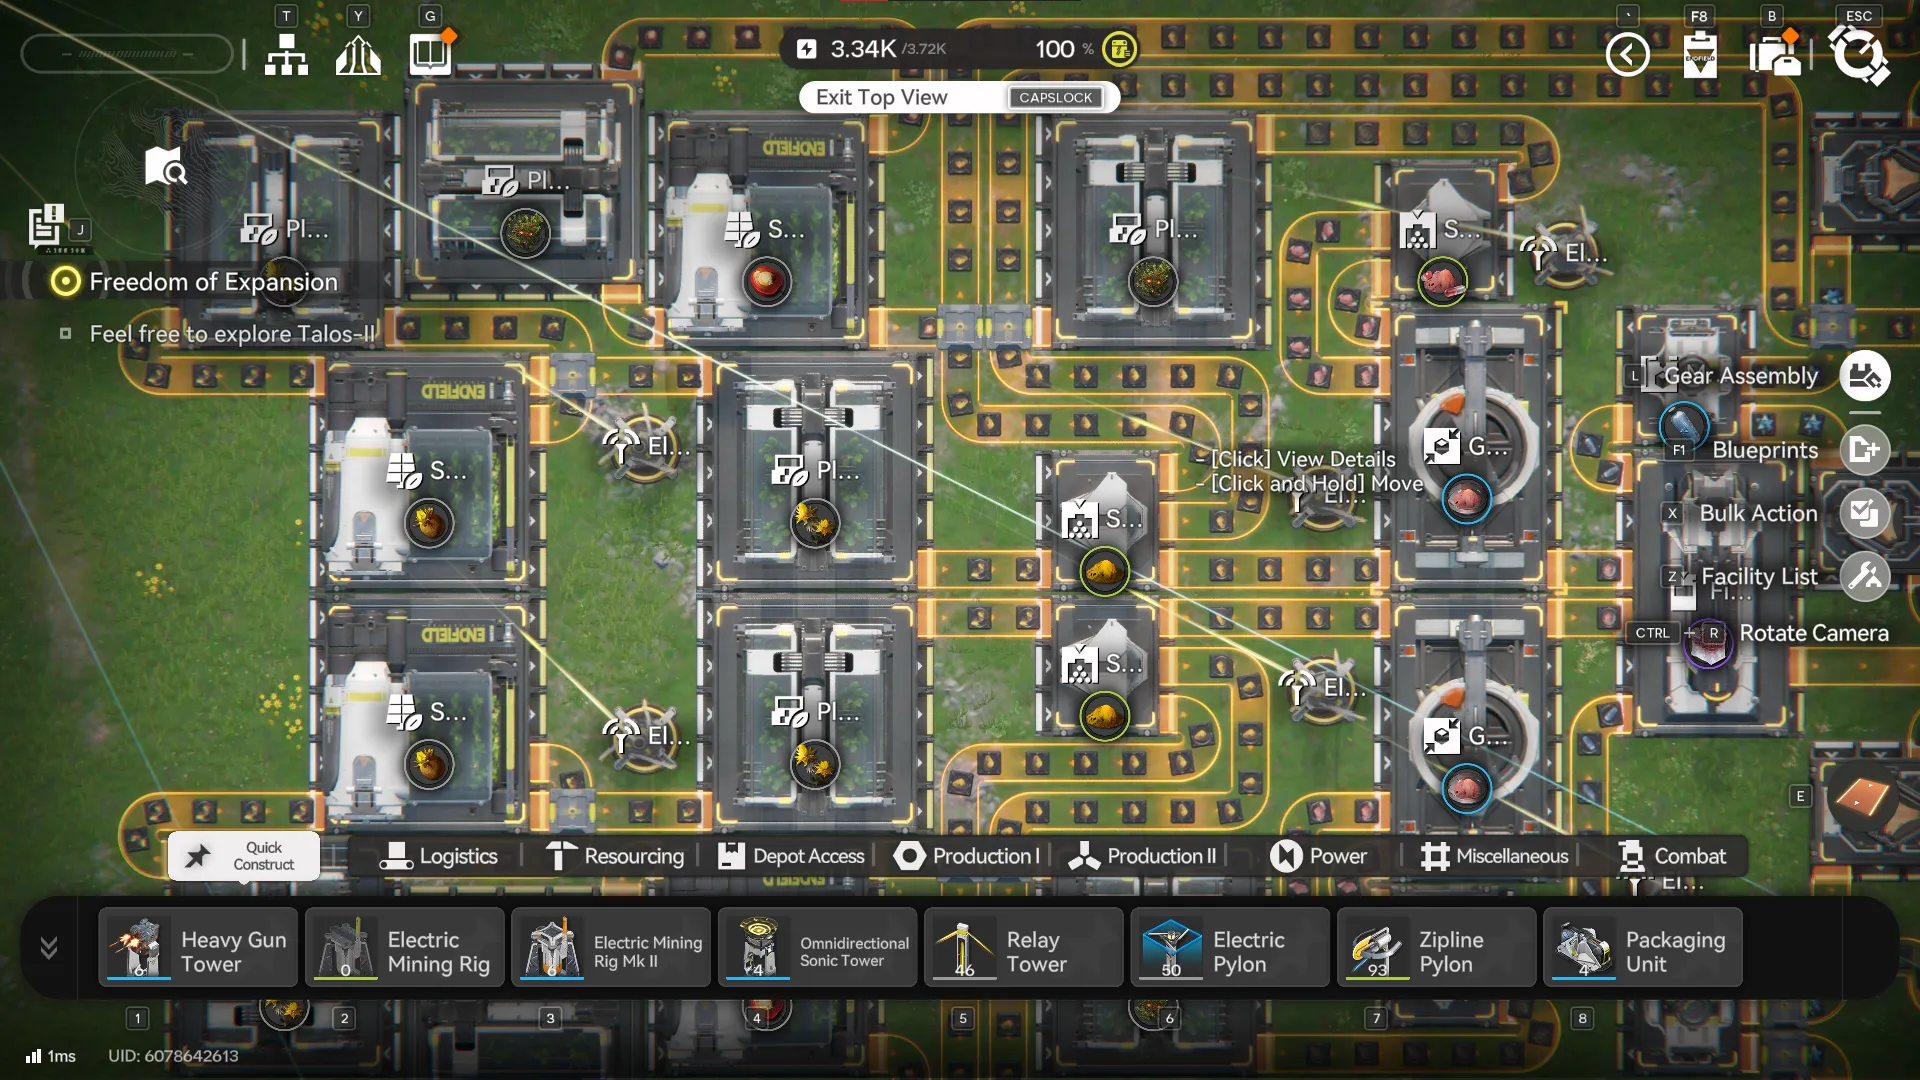Open the map search icon
The height and width of the screenshot is (1080, 1920).
pyautogui.click(x=165, y=167)
